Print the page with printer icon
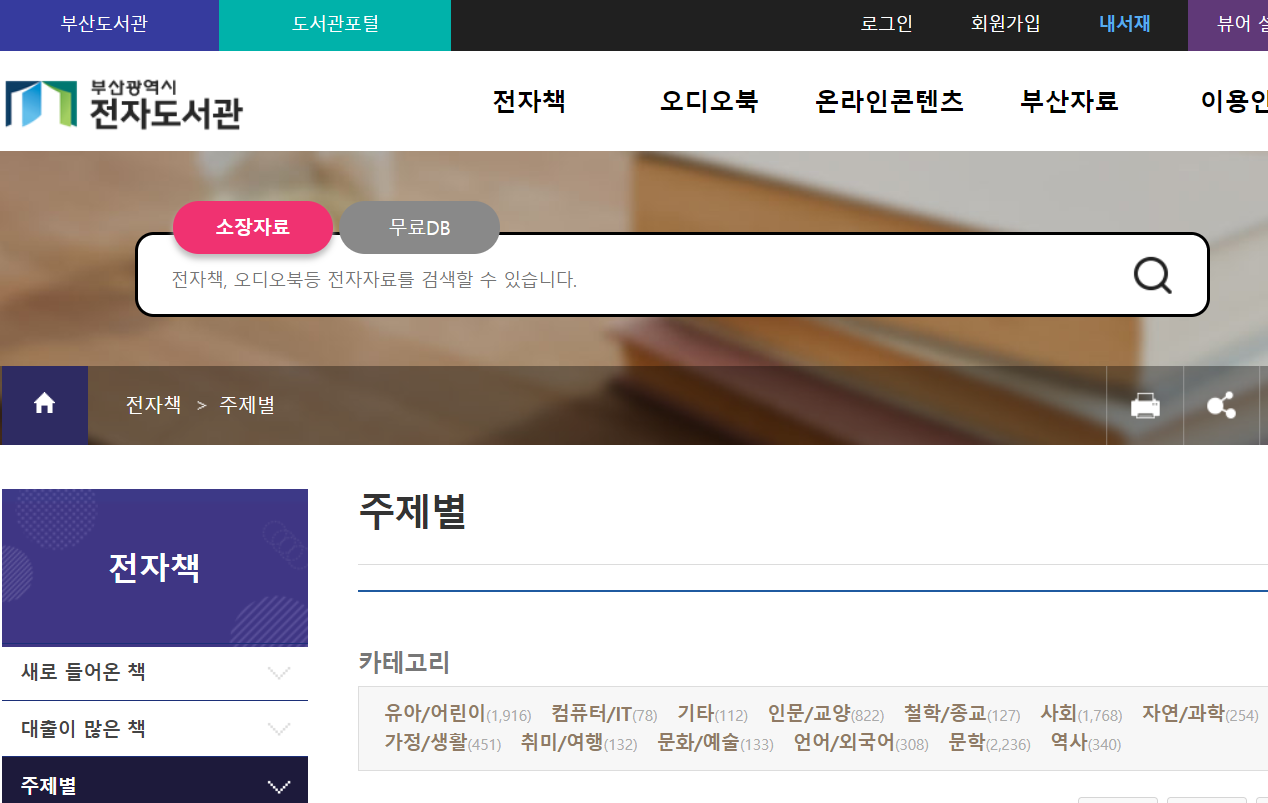Viewport: 1268px width, 803px height. pos(1145,406)
